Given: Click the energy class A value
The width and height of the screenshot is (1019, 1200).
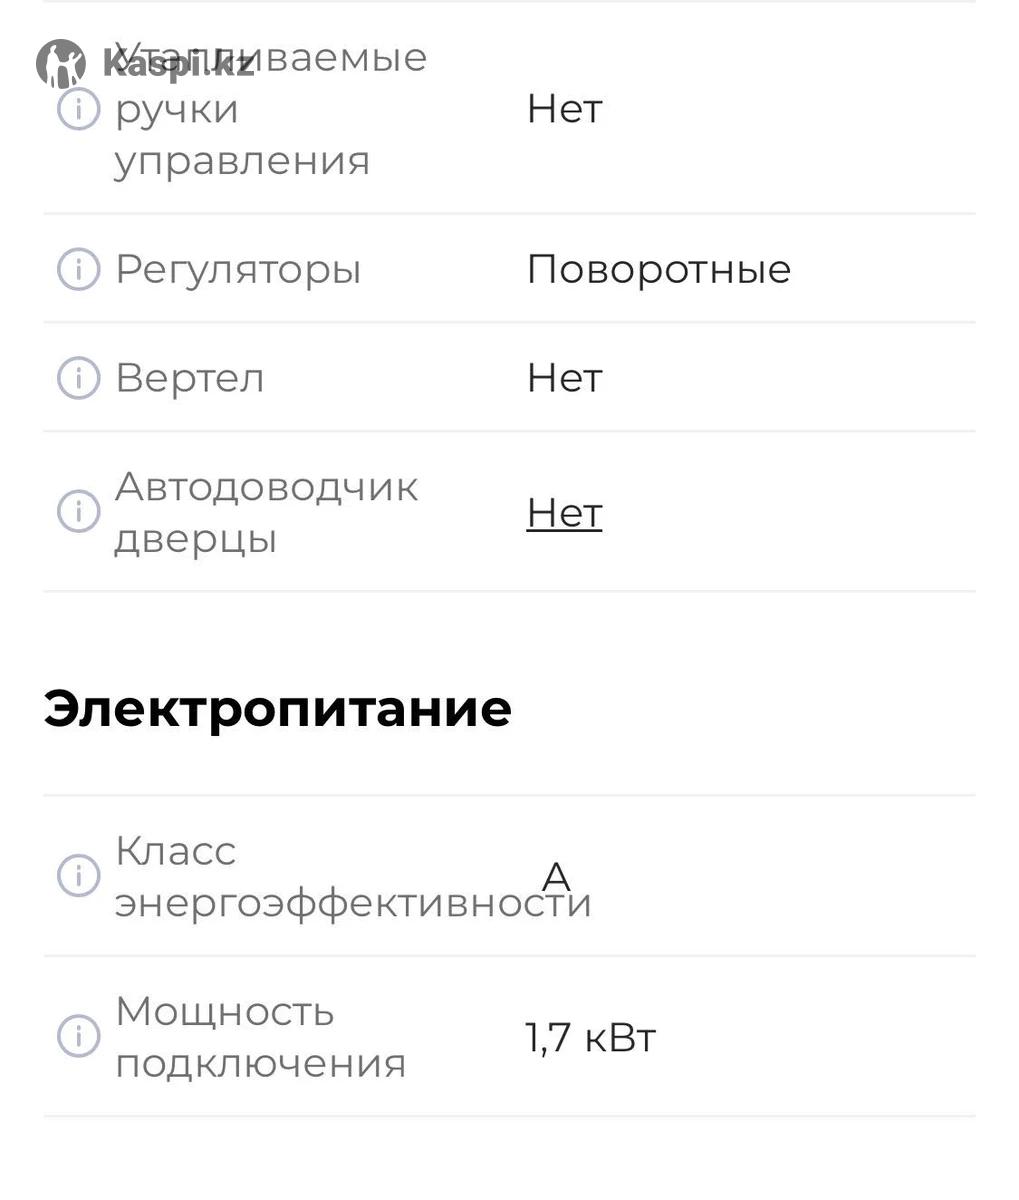Looking at the screenshot, I should [556, 878].
